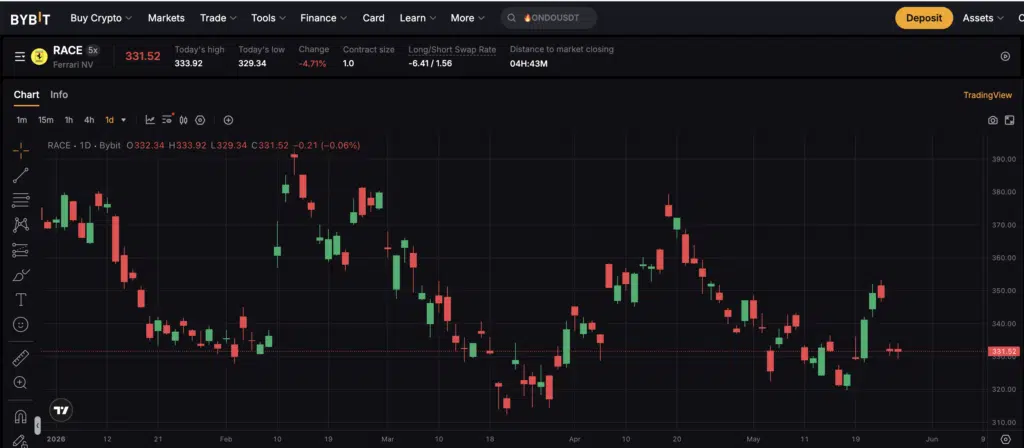1024x448 pixels.
Task: Click the -4.71% change value
Action: coord(312,64)
